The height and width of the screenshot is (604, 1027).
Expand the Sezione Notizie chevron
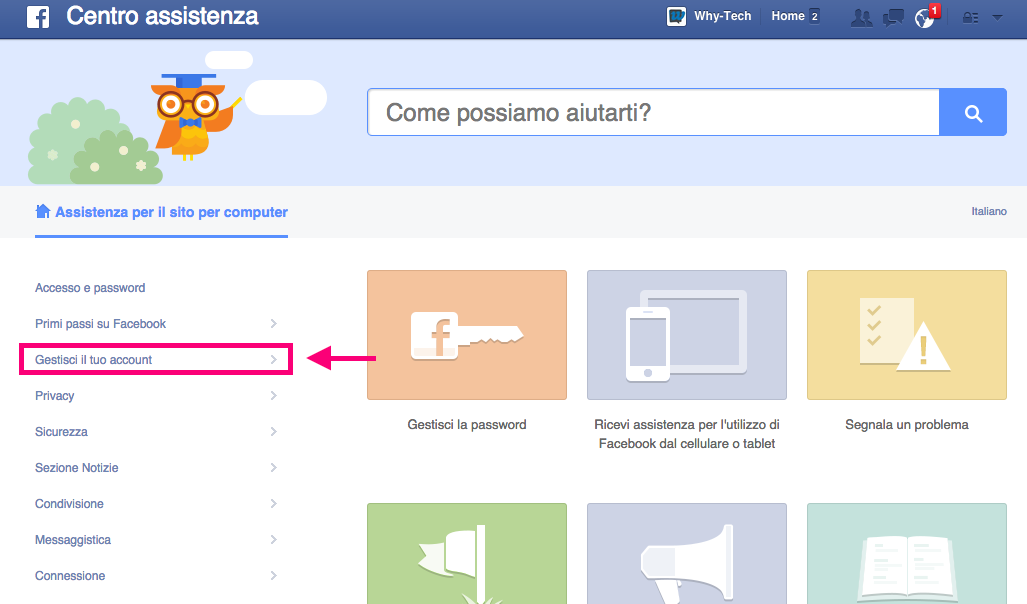pos(274,468)
